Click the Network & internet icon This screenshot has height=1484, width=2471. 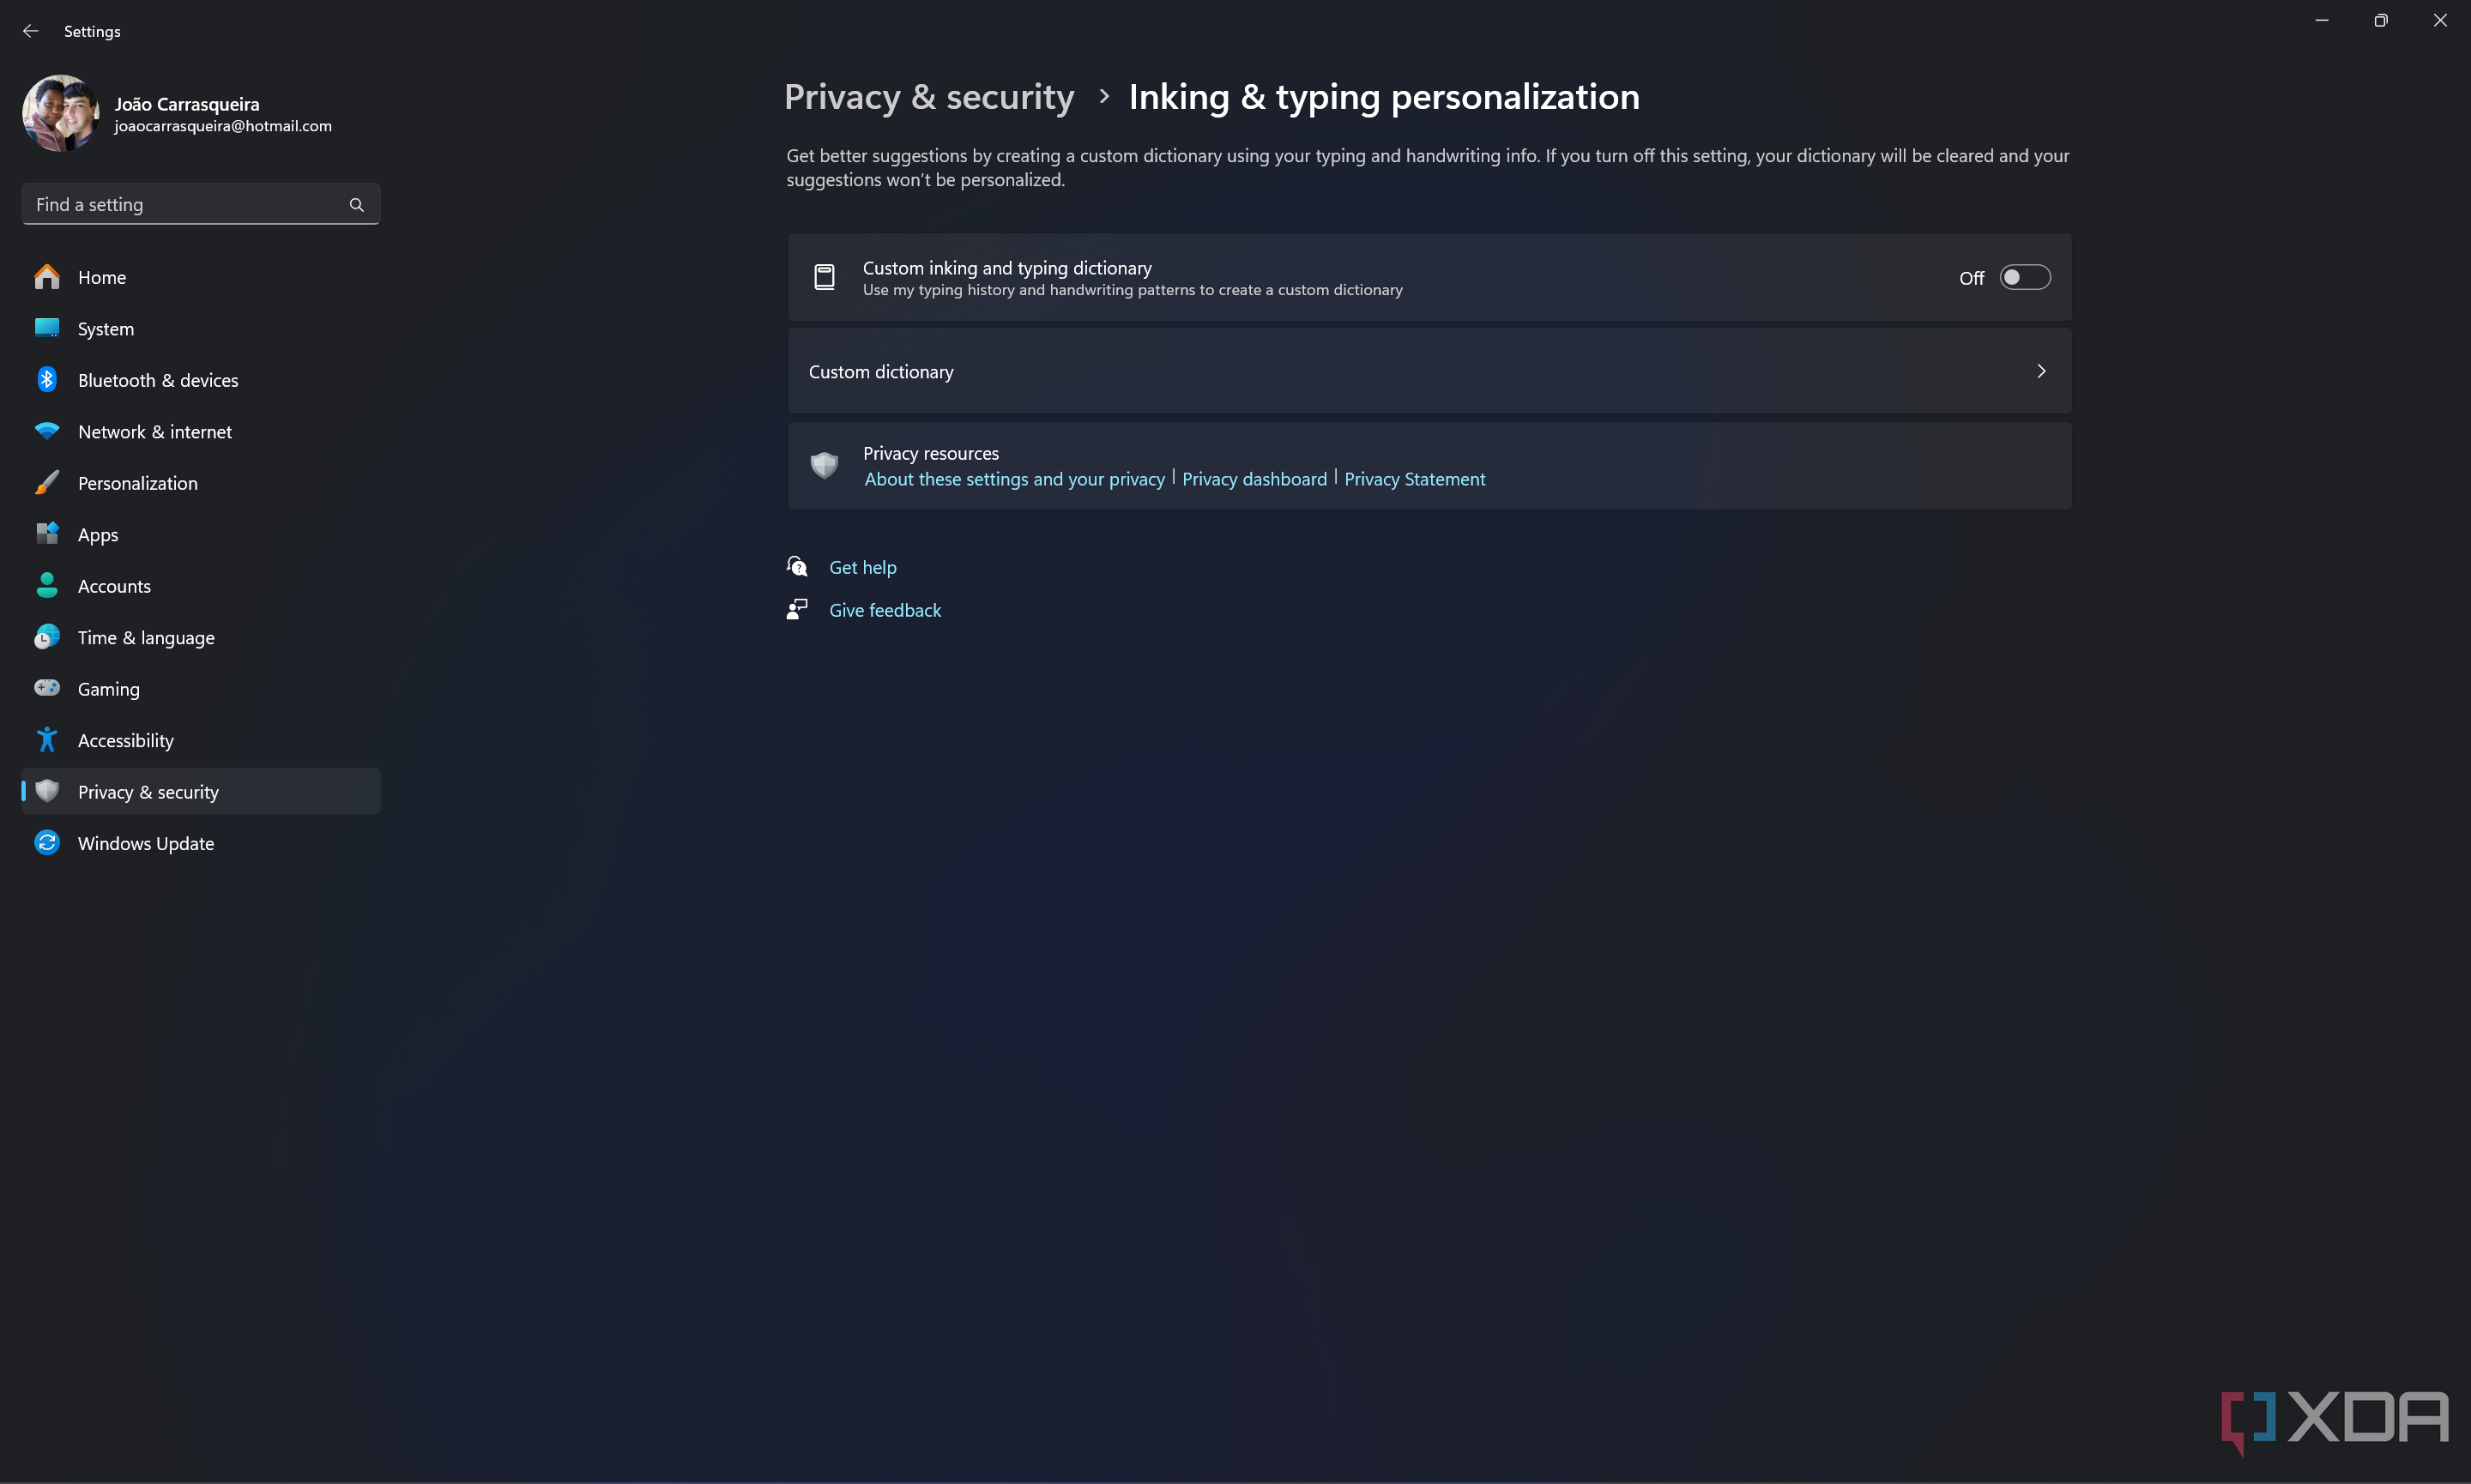(48, 431)
